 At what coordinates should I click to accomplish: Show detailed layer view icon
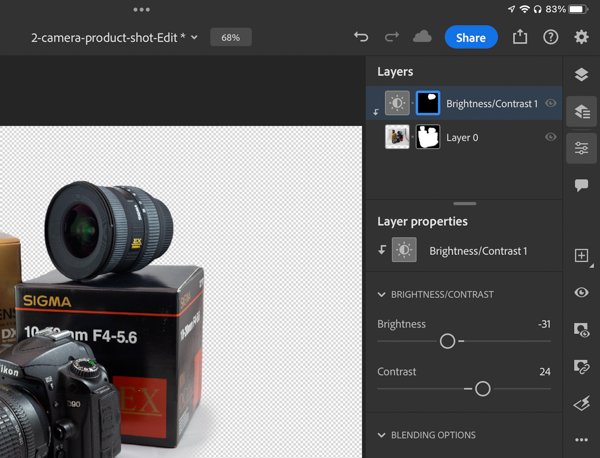581,111
